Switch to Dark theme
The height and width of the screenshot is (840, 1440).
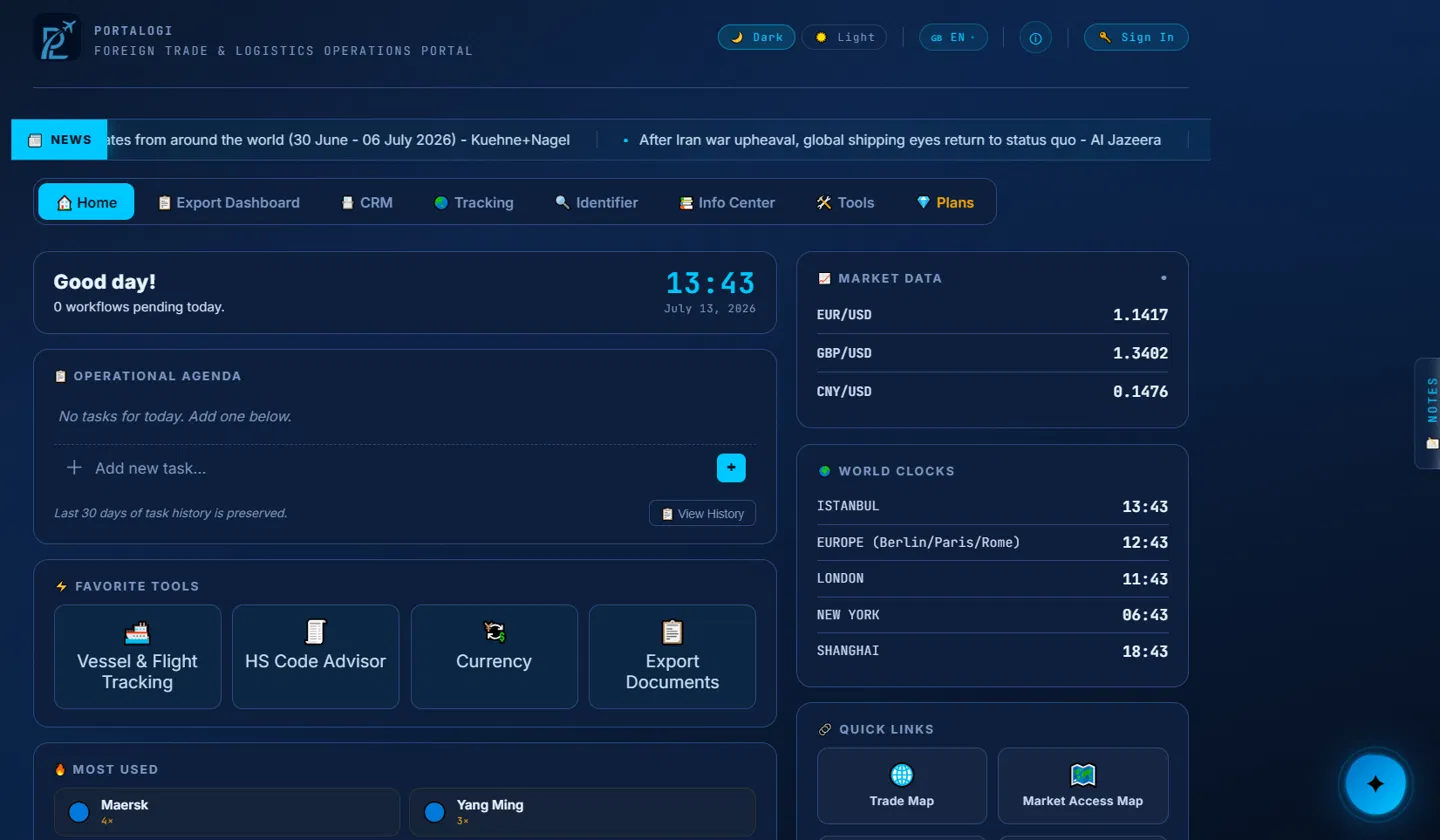757,37
